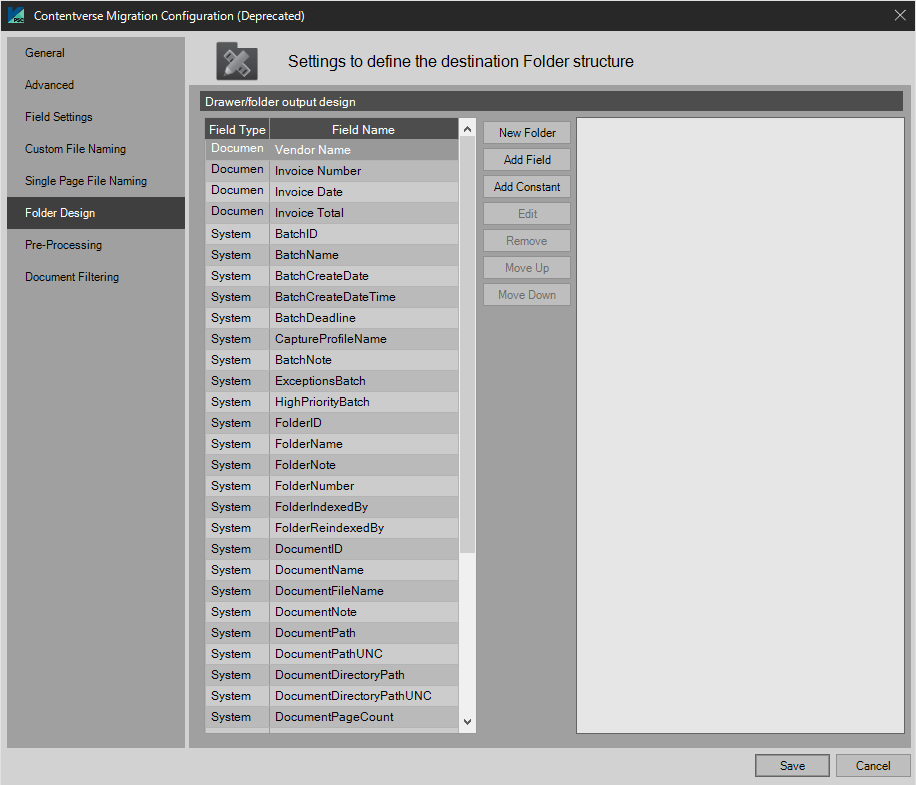
Task: Click the scroll up arrow of field list
Action: click(x=467, y=129)
